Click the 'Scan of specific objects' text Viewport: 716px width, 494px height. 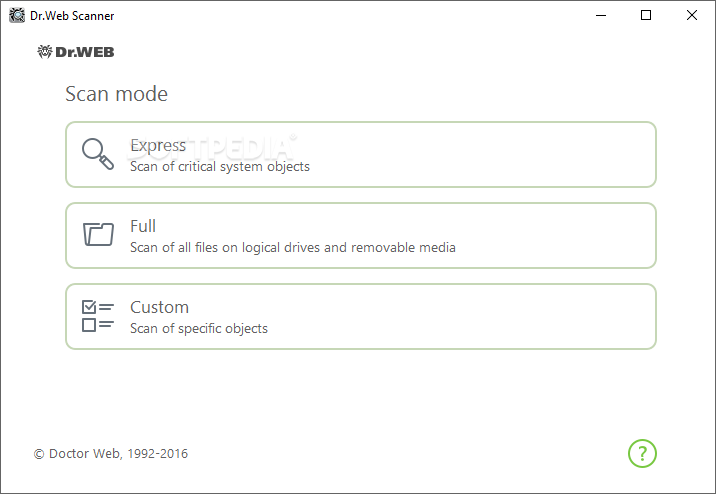(199, 329)
